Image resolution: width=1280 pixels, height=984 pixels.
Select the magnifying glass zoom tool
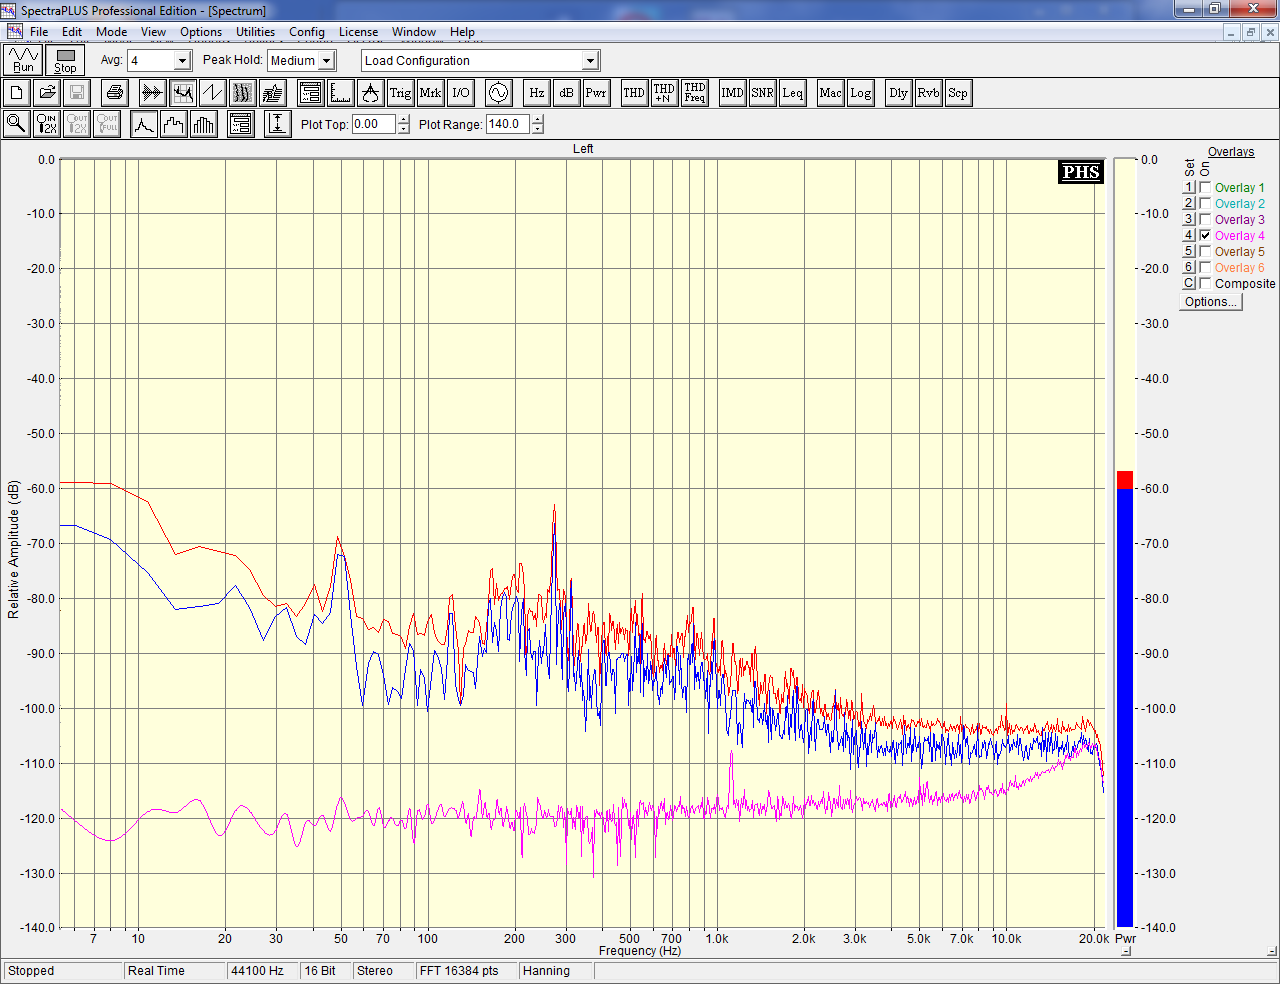coord(17,124)
